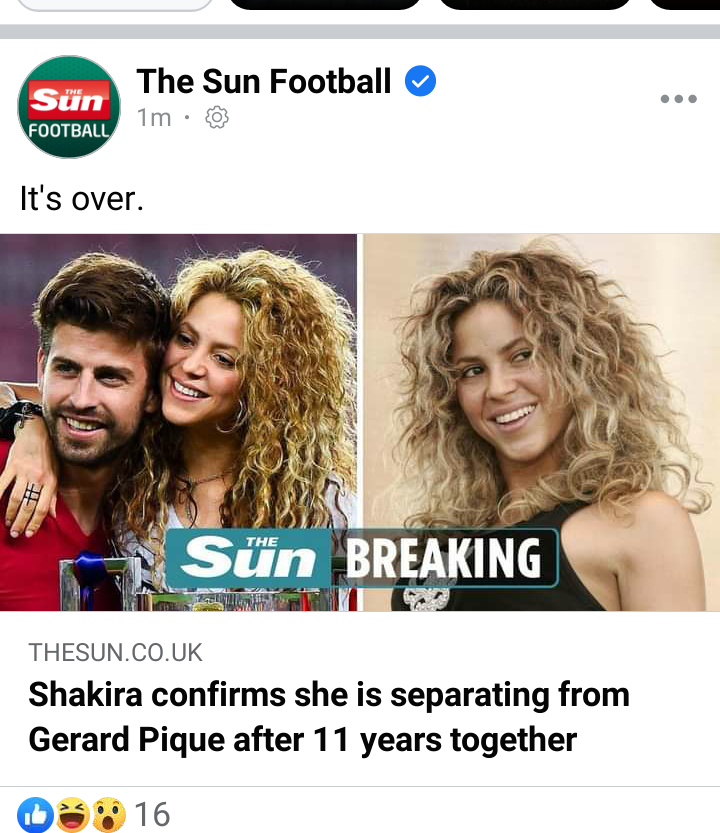Open the left photo of the couple
This screenshot has width=720, height=833.
[x=179, y=422]
